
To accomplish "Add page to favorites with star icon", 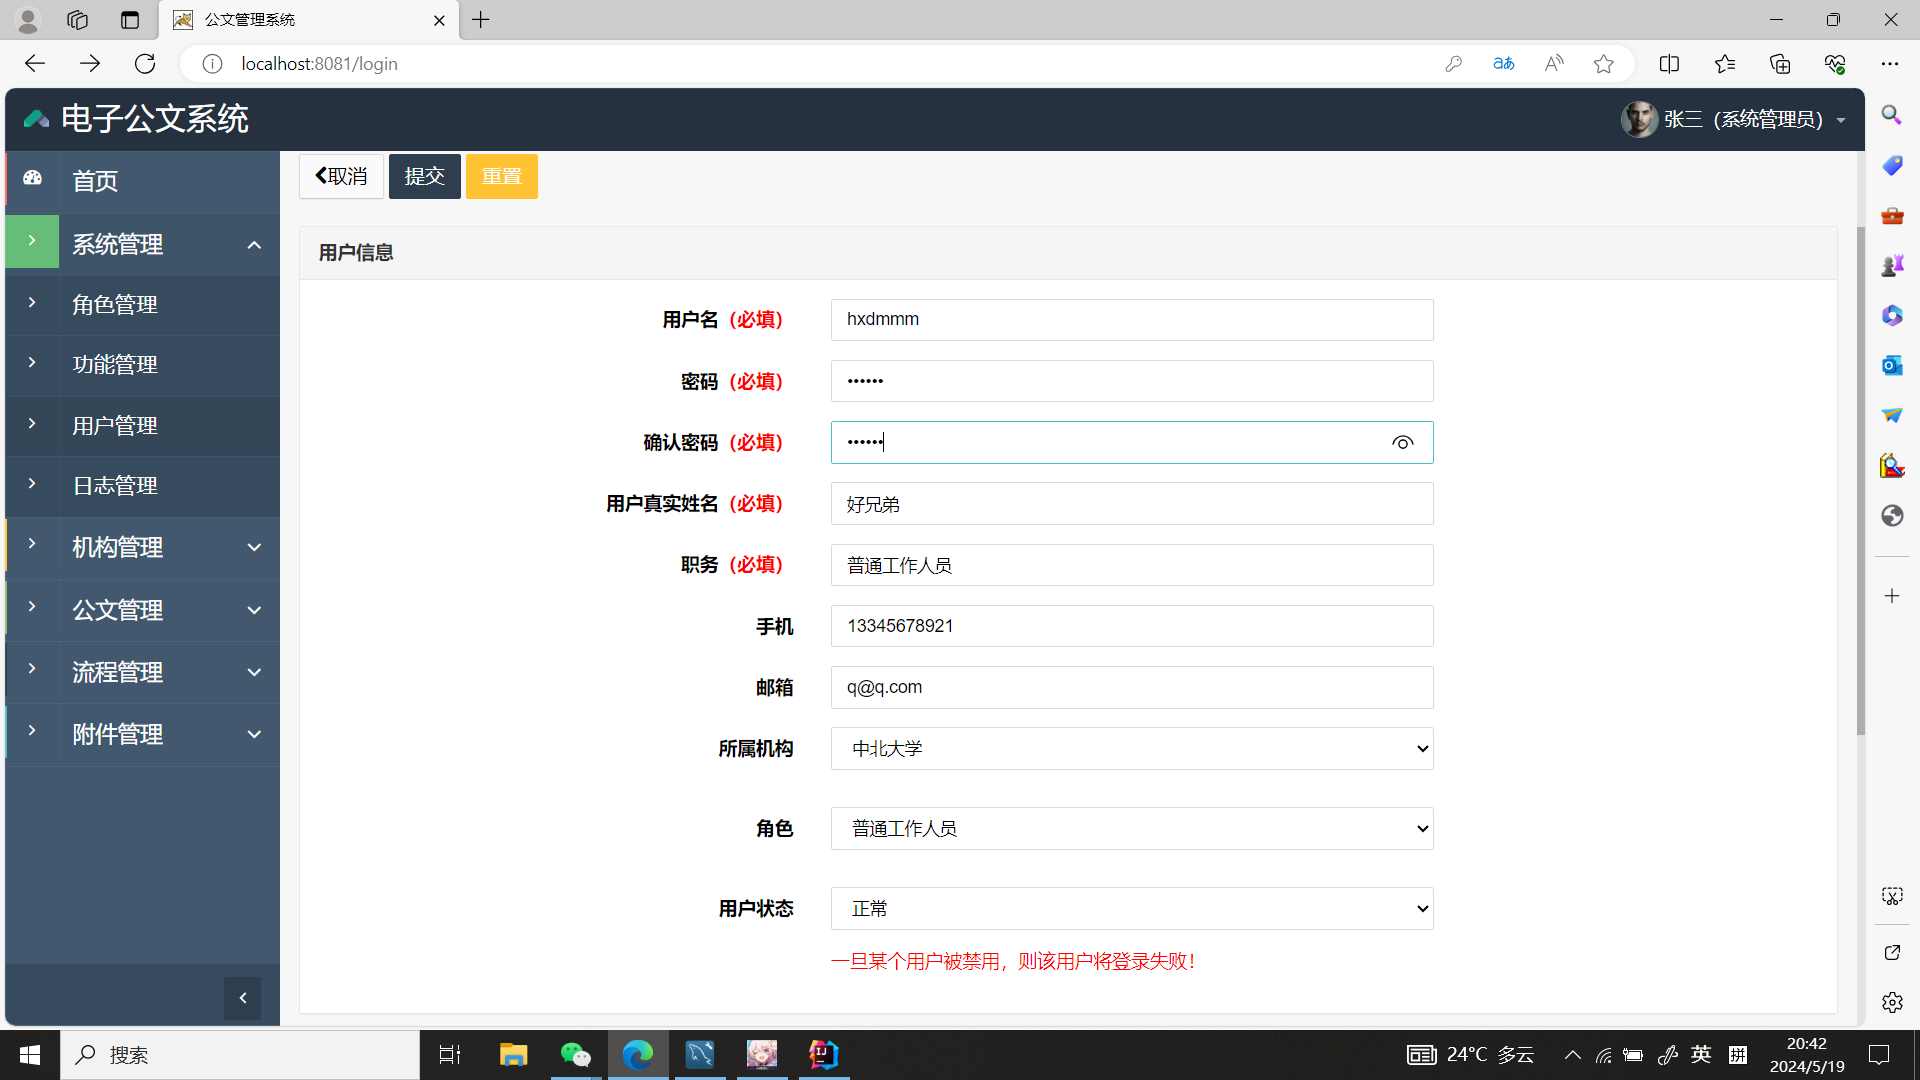I will tap(1604, 64).
